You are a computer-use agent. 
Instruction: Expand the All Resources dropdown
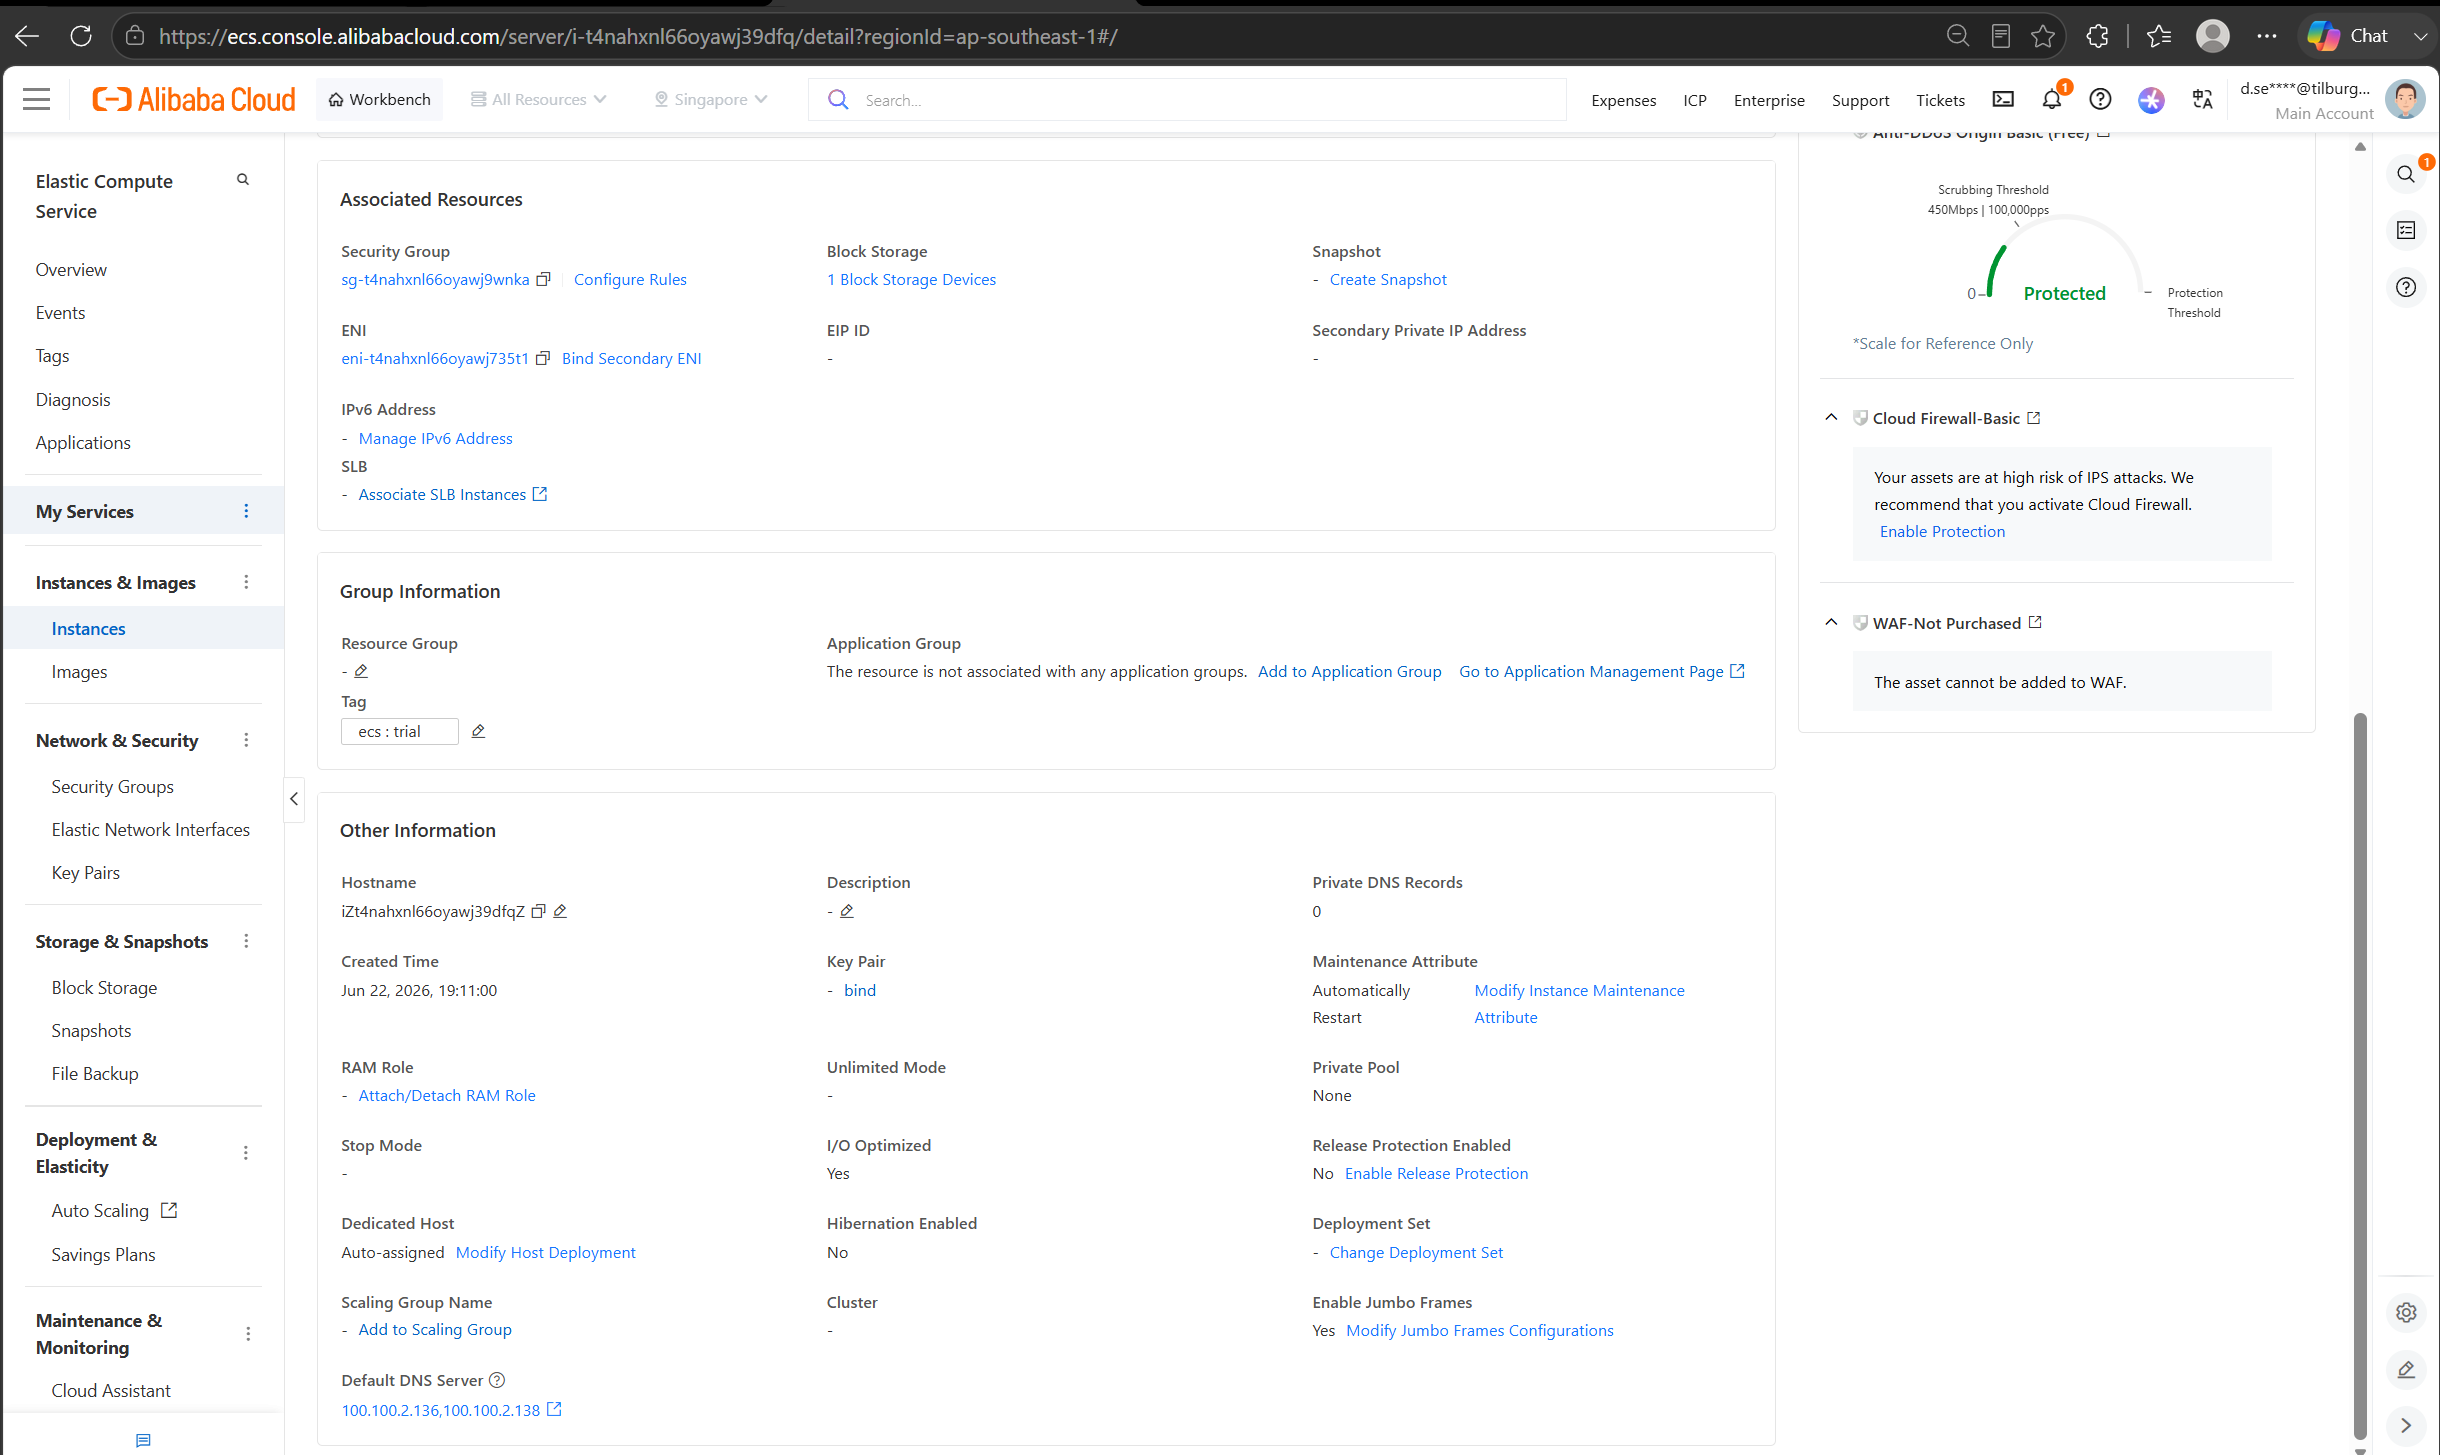(x=538, y=99)
